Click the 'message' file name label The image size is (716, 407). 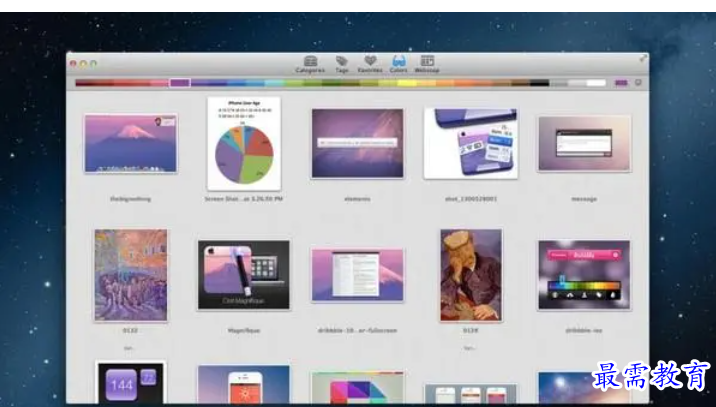(x=584, y=199)
